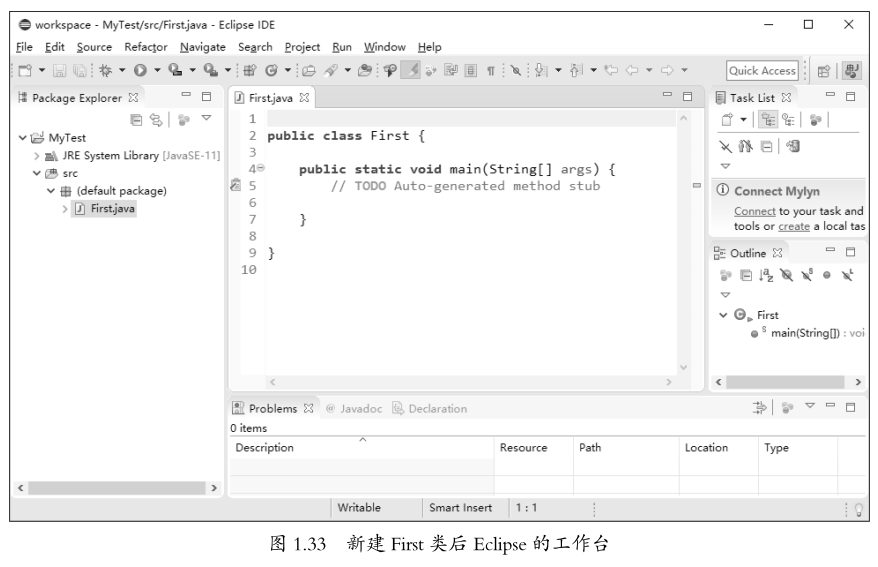
Task: Open the Source menu
Action: [94, 47]
